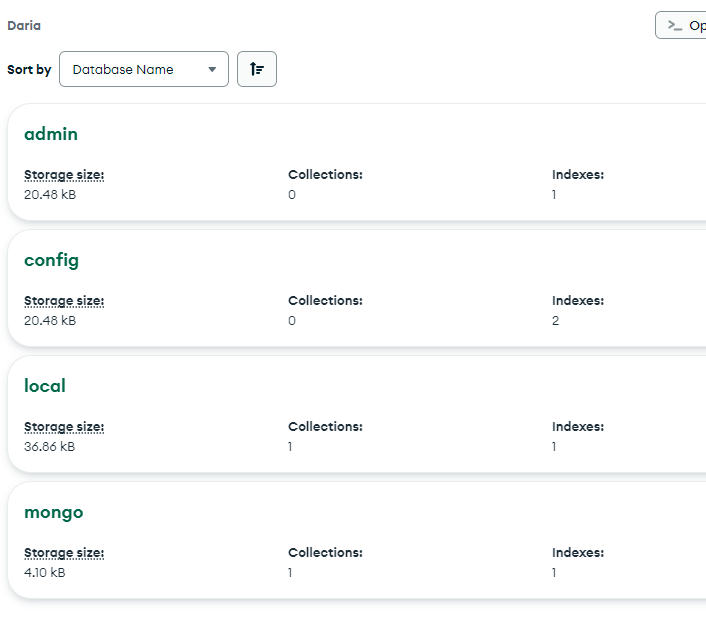706x623 pixels.
Task: Click the caret arrow in the Sort by box
Action: click(x=212, y=69)
